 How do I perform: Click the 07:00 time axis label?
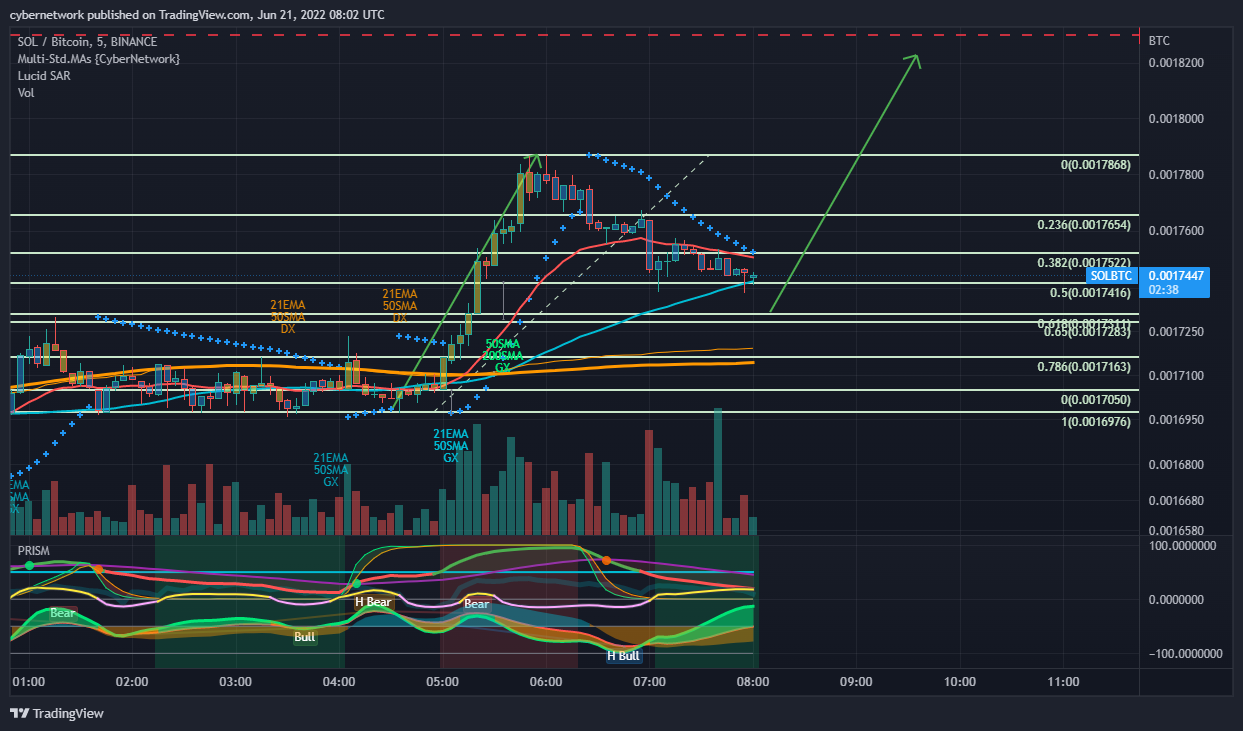[x=650, y=682]
